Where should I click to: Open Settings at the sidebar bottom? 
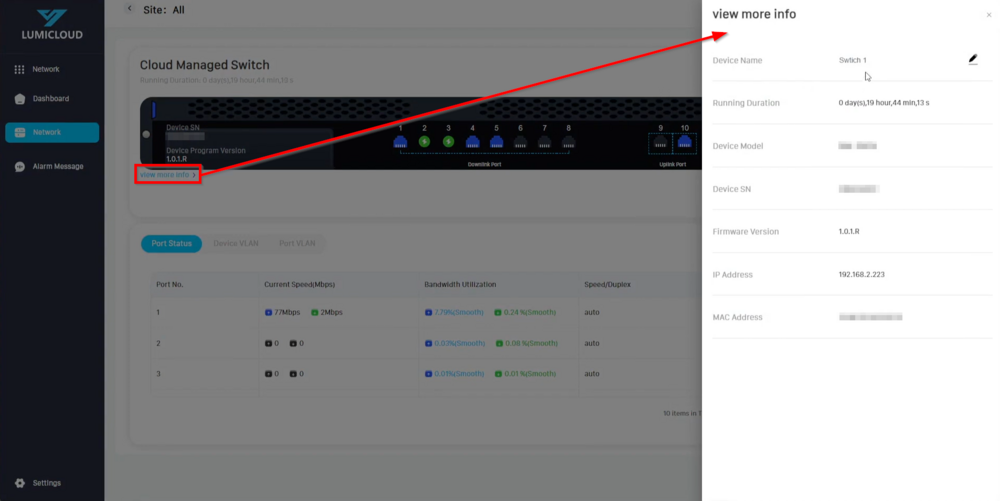click(46, 483)
